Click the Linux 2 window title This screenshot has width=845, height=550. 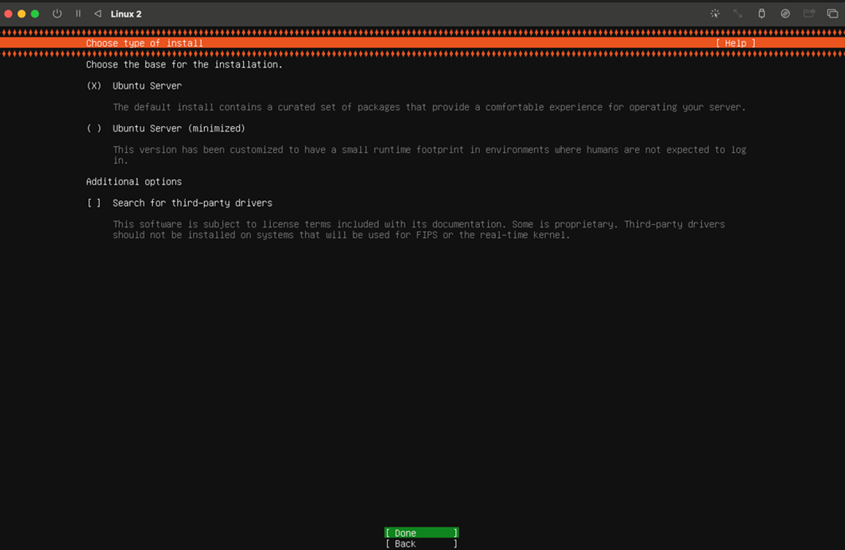click(x=126, y=14)
